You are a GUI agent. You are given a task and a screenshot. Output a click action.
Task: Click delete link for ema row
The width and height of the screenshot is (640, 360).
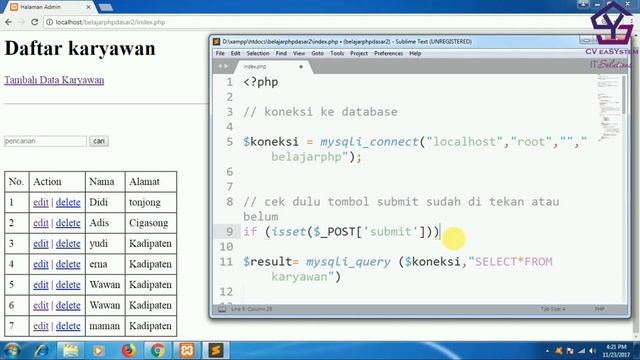(68, 264)
